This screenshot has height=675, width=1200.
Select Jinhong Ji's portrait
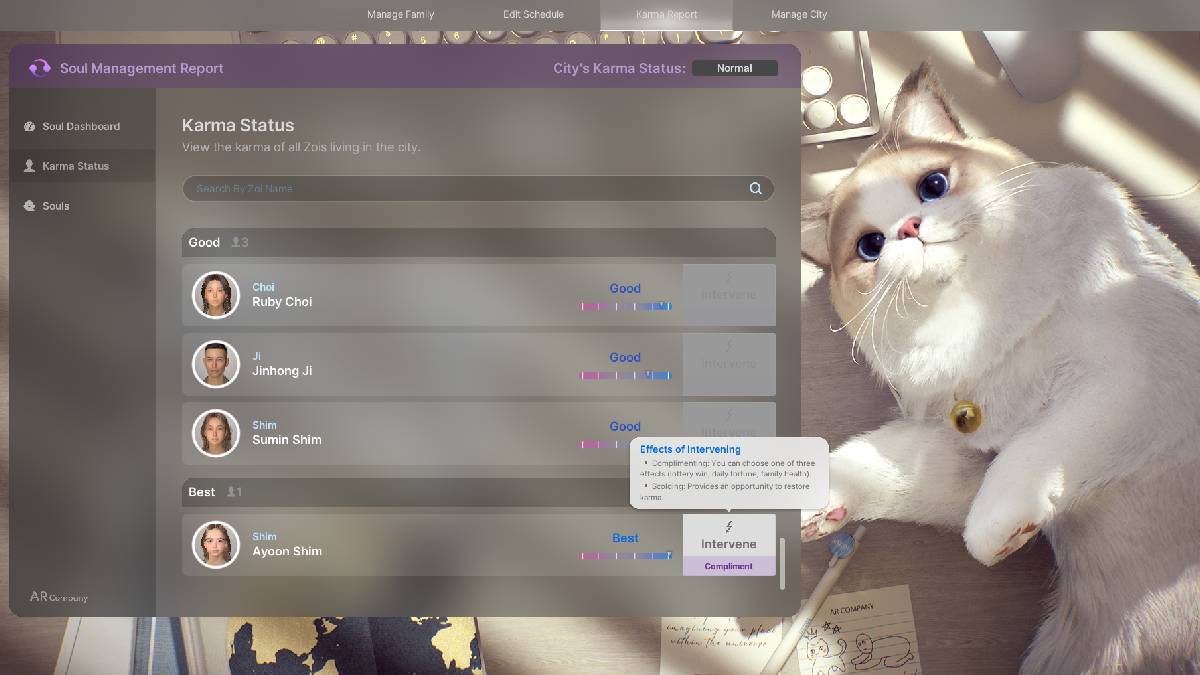216,364
